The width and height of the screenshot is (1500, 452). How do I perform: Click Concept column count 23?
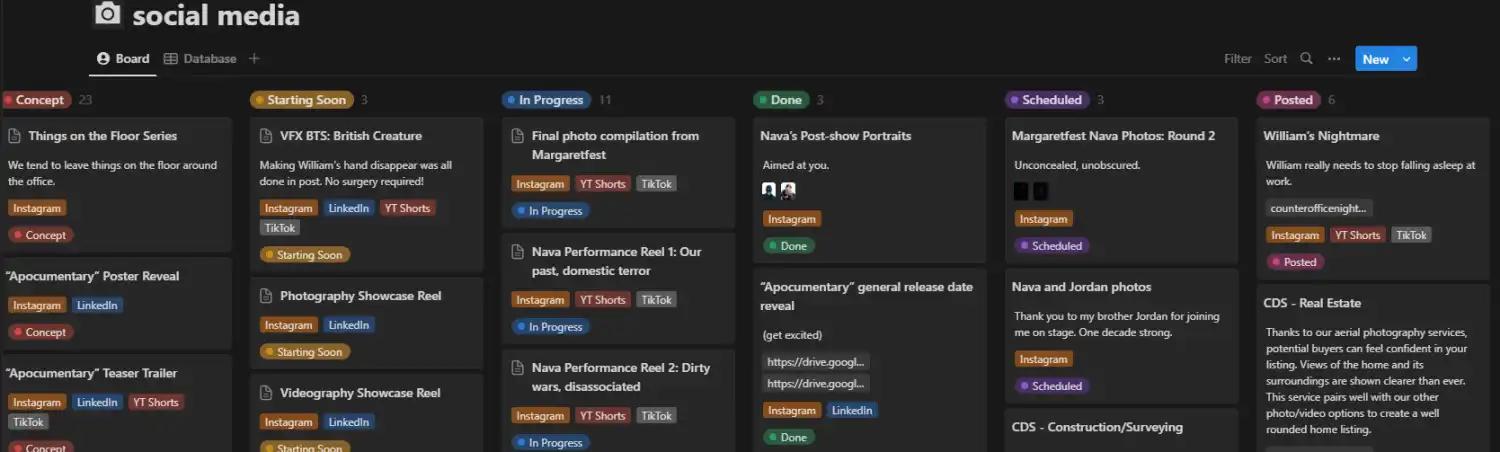coord(85,100)
